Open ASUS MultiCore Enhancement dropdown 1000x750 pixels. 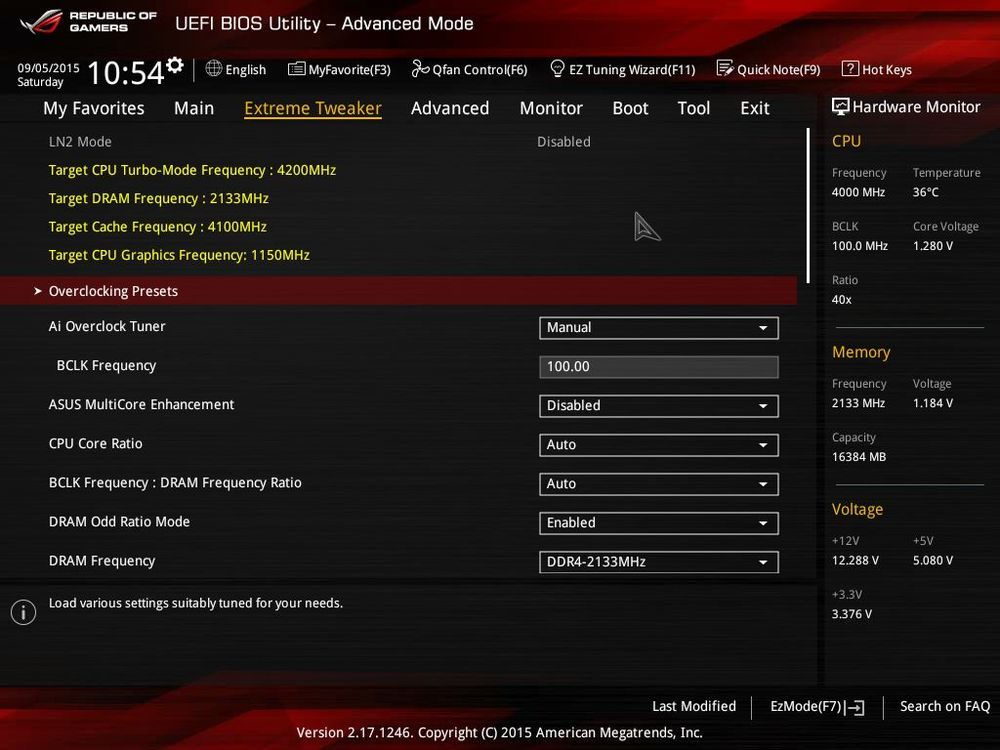(x=658, y=406)
